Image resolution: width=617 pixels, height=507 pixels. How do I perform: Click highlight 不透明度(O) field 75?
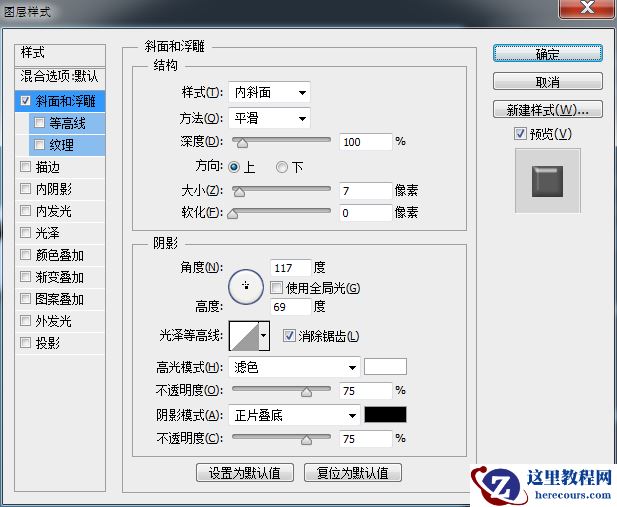pyautogui.click(x=366, y=391)
